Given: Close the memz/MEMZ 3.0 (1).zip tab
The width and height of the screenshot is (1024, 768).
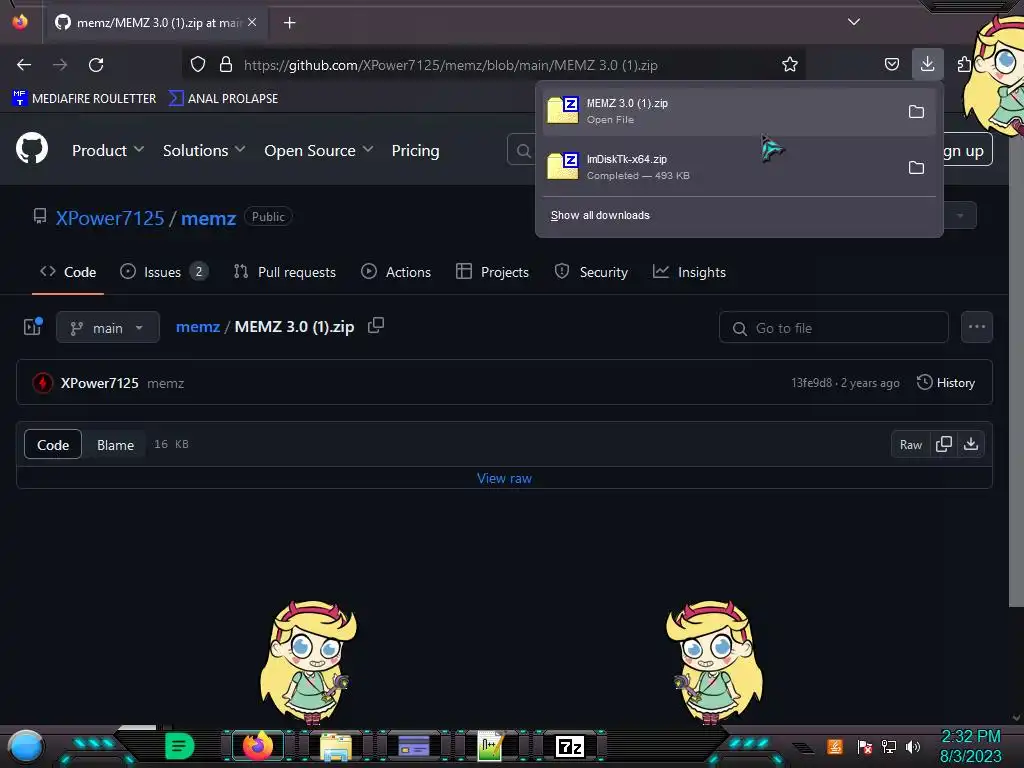Looking at the screenshot, I should tap(252, 22).
